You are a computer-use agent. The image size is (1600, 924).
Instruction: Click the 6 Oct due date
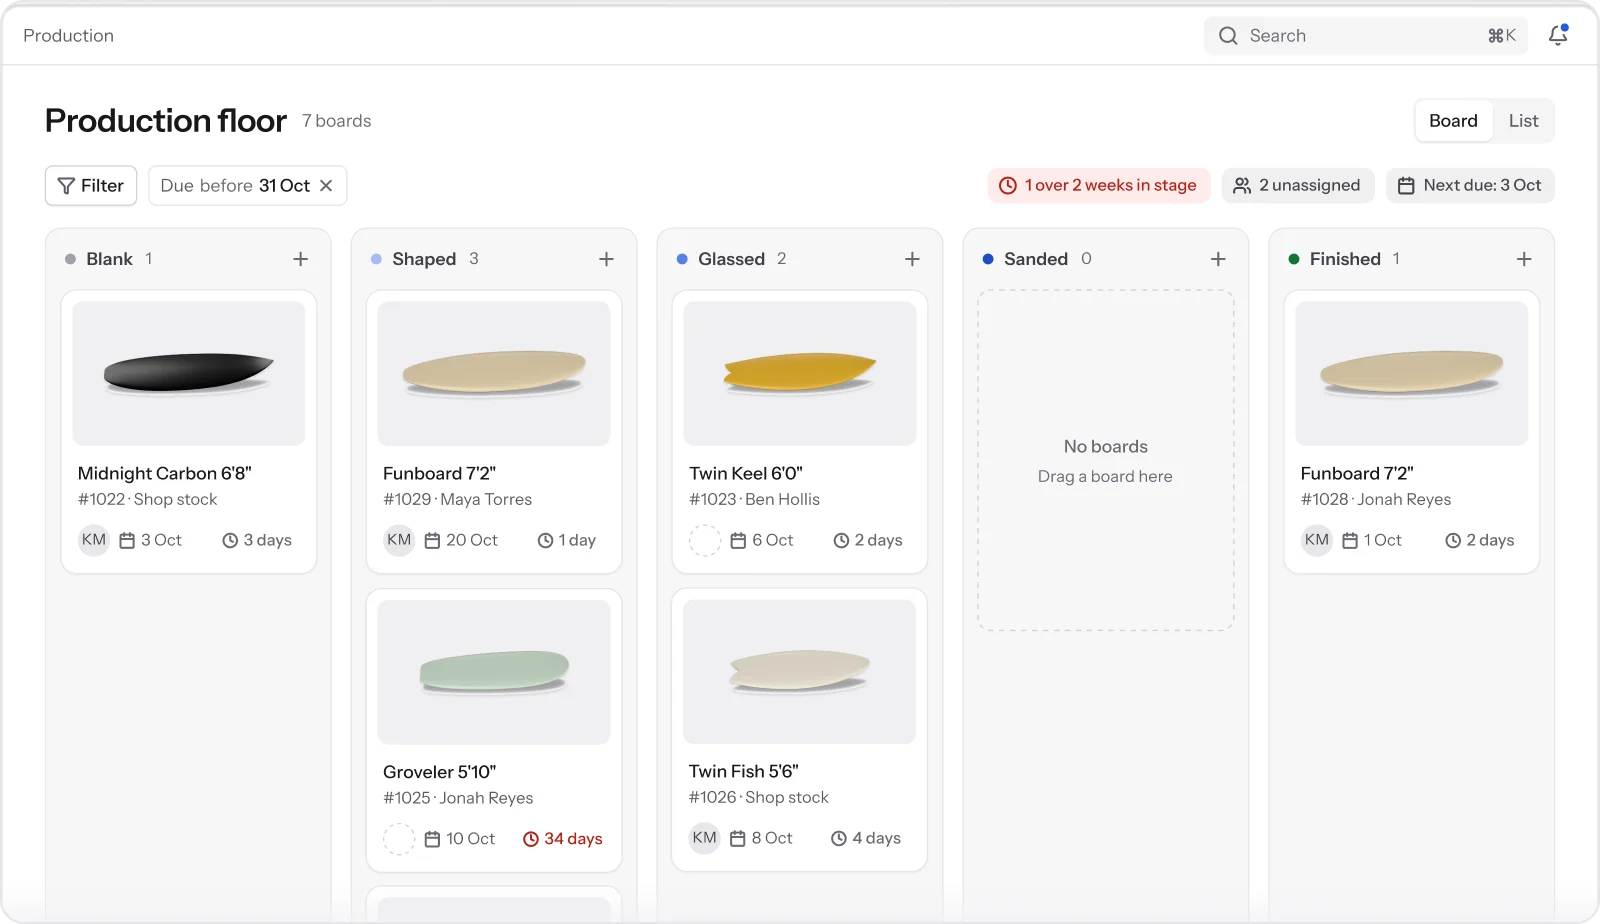click(762, 541)
